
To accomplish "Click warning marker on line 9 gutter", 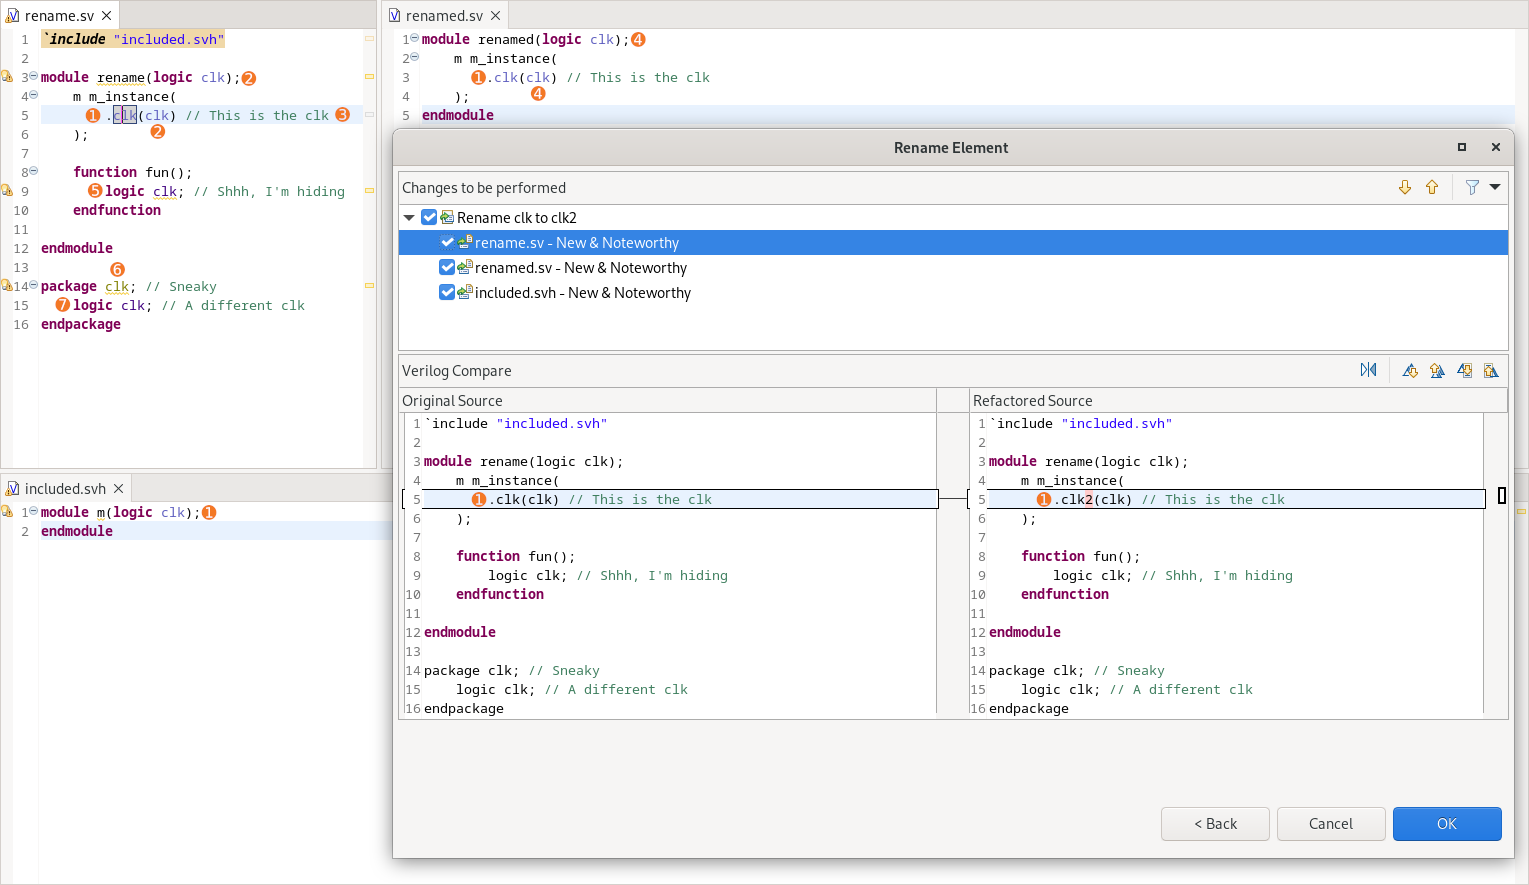I will pos(7,191).
